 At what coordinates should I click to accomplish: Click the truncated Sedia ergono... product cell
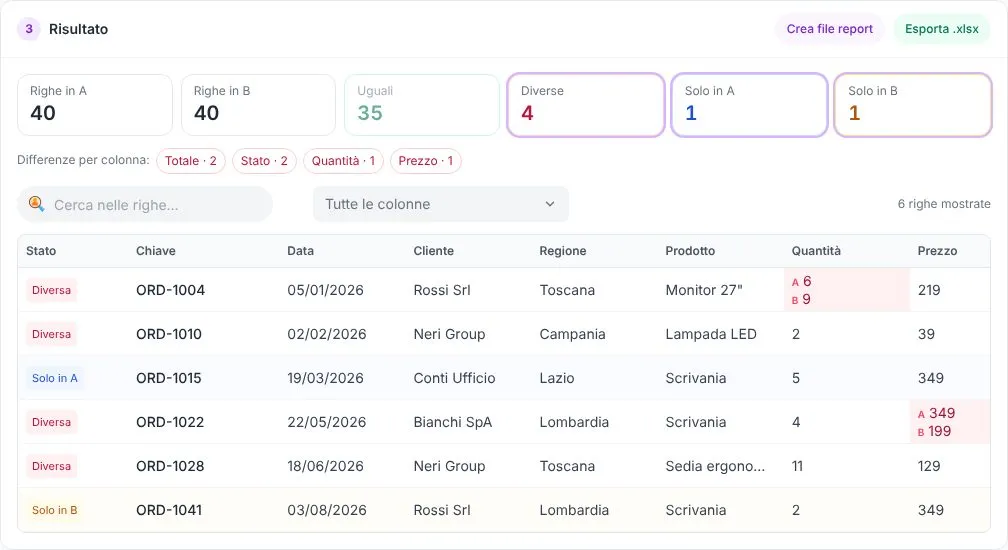716,466
